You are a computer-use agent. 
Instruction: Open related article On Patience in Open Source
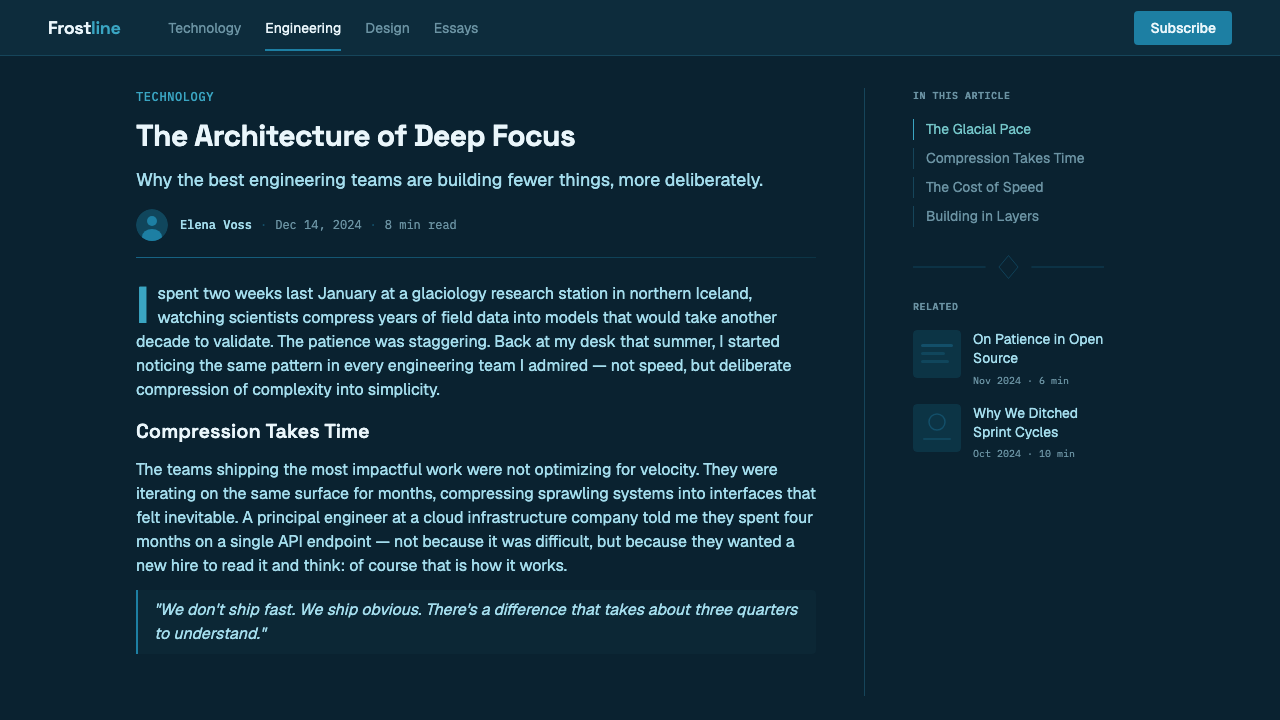(x=1038, y=349)
